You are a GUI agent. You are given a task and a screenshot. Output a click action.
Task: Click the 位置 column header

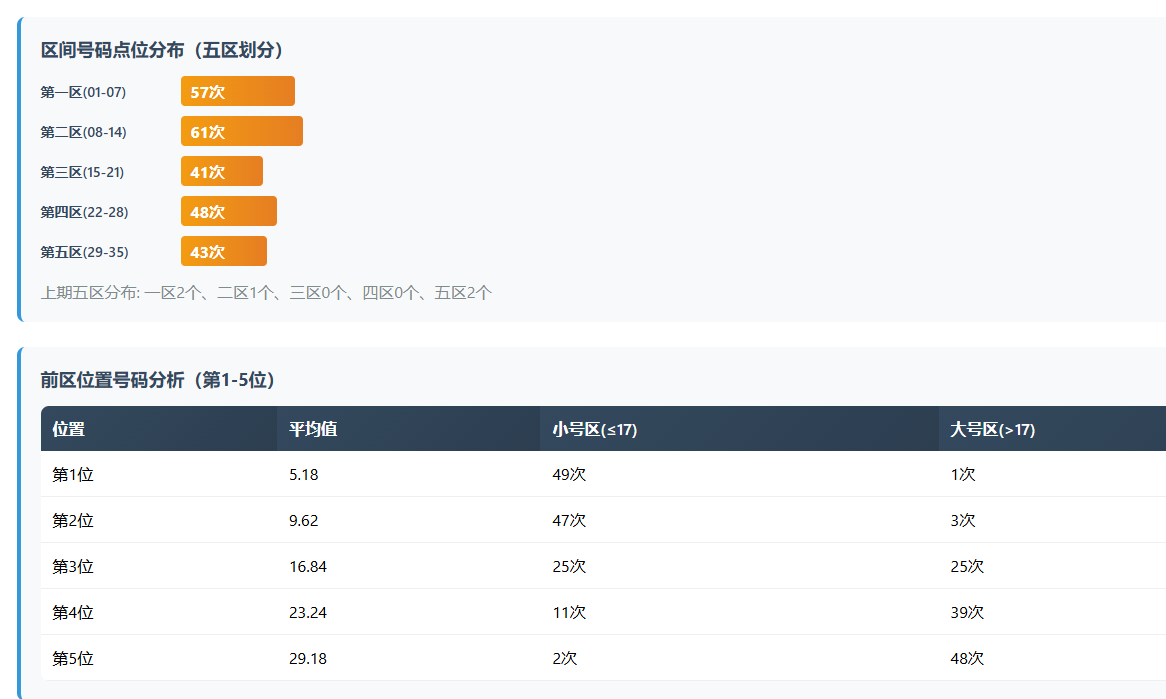click(69, 429)
